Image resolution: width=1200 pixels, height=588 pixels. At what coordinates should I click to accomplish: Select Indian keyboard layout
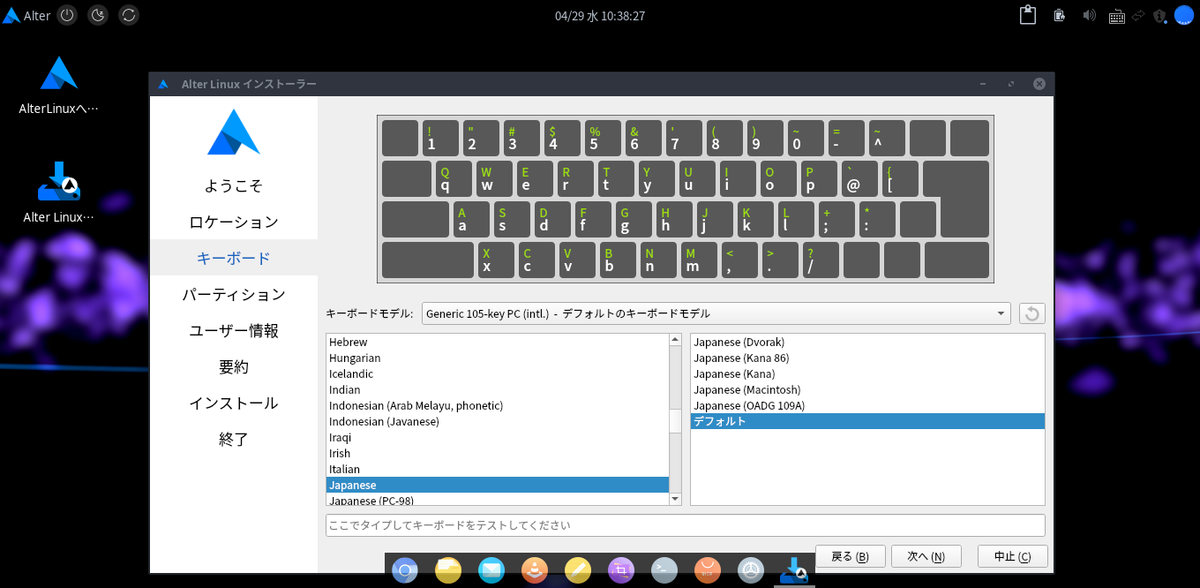(497, 390)
